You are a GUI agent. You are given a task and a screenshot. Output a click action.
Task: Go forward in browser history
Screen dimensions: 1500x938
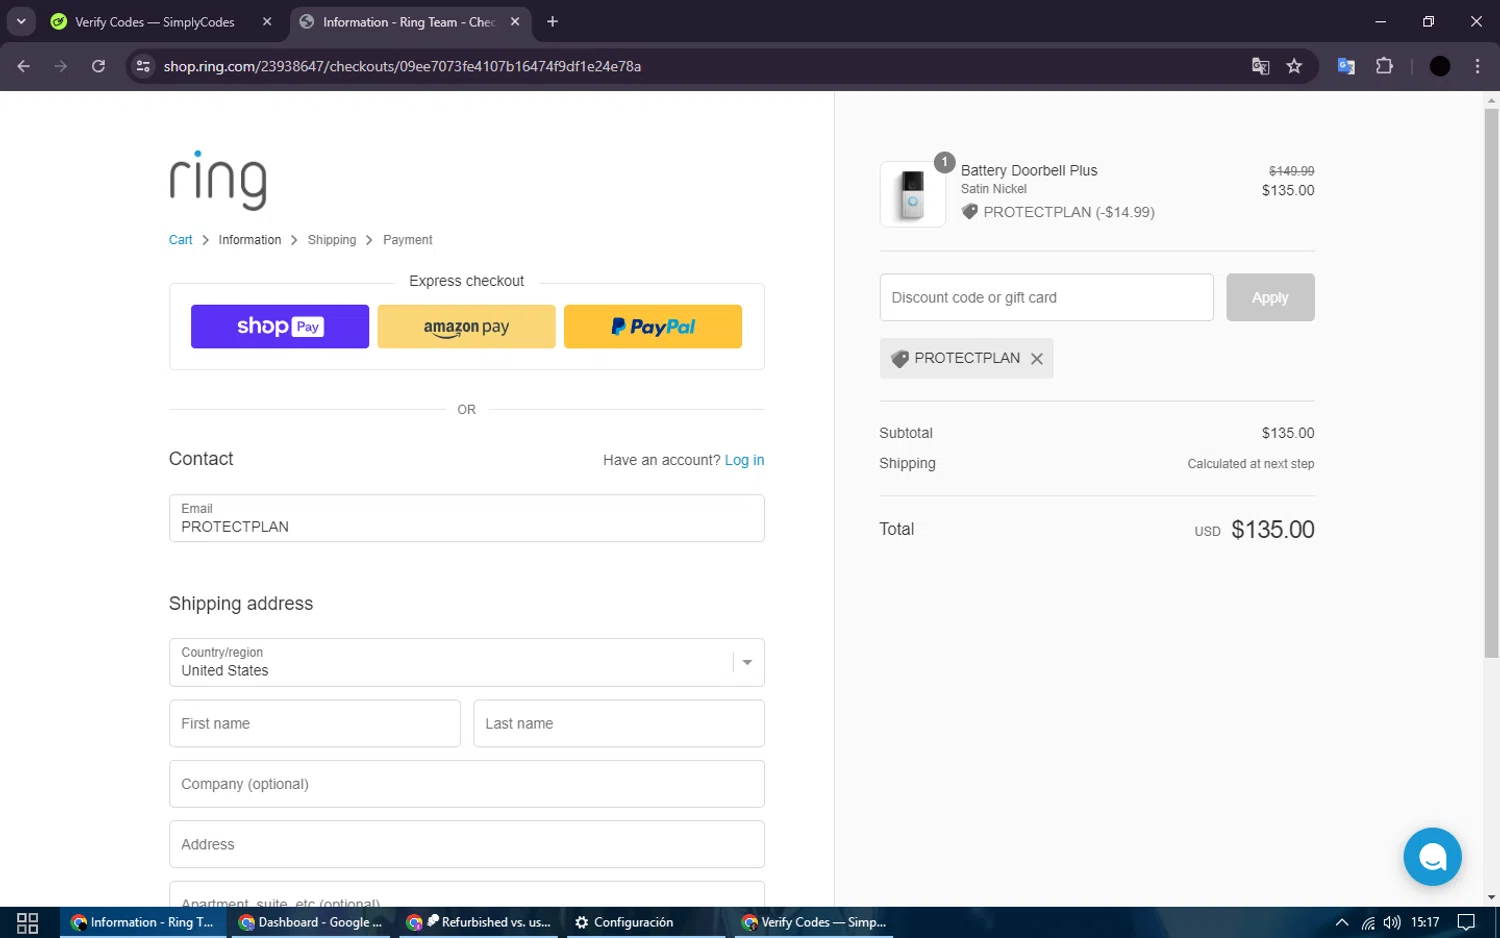coord(61,66)
